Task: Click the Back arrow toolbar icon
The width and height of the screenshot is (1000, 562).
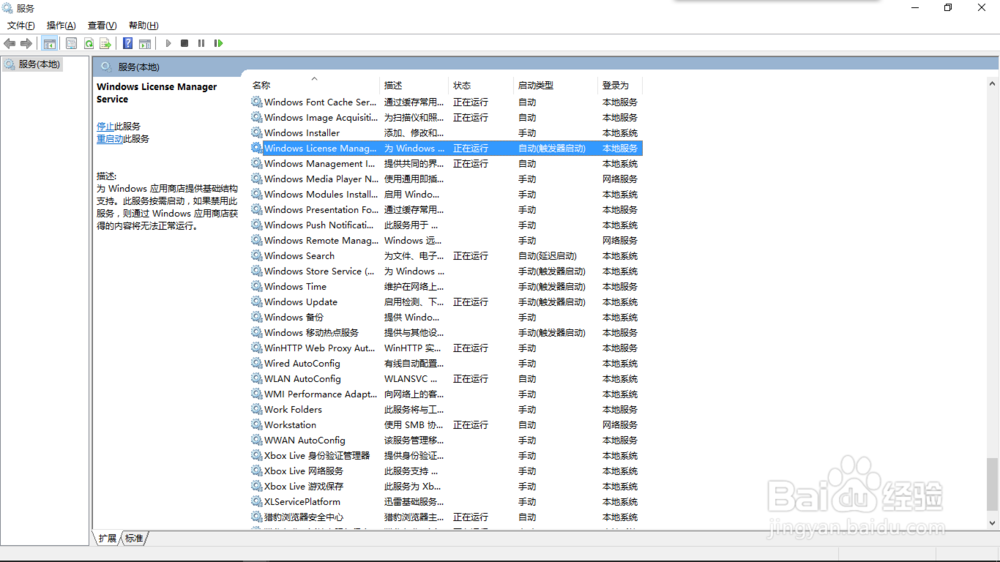Action: pyautogui.click(x=10, y=43)
